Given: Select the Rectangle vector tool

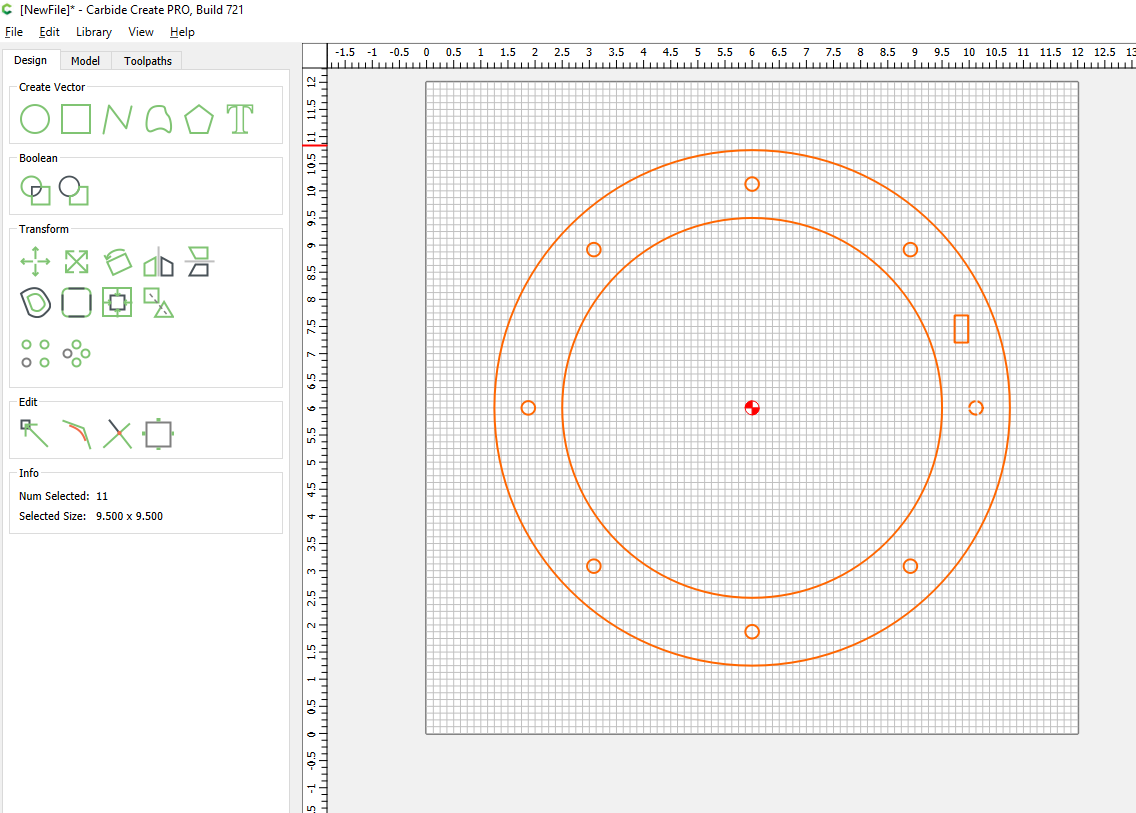Looking at the screenshot, I should [76, 119].
